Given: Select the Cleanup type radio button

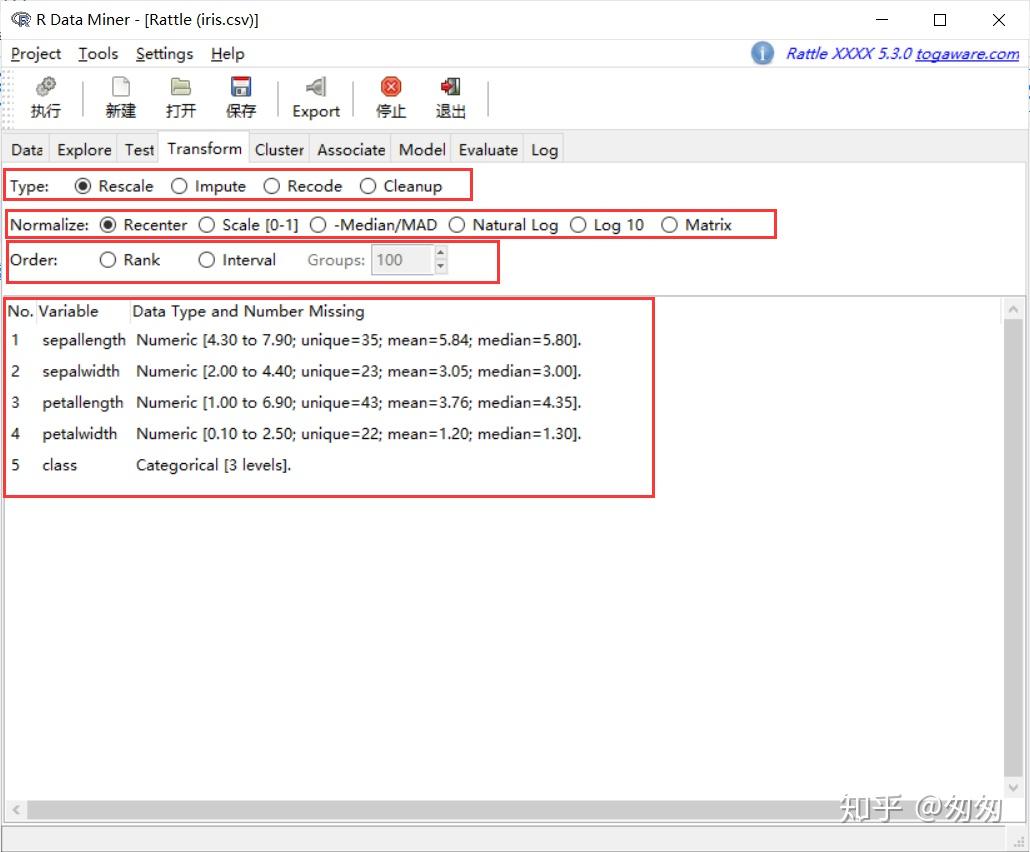Looking at the screenshot, I should click(368, 187).
